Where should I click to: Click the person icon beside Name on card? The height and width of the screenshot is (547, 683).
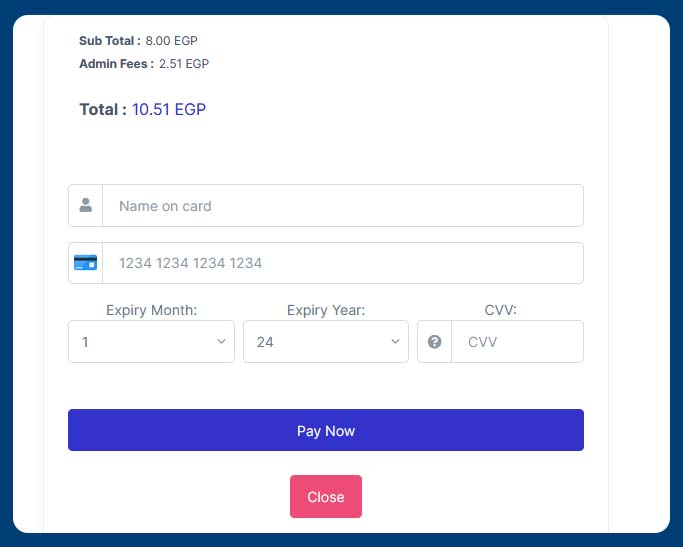[x=86, y=205]
